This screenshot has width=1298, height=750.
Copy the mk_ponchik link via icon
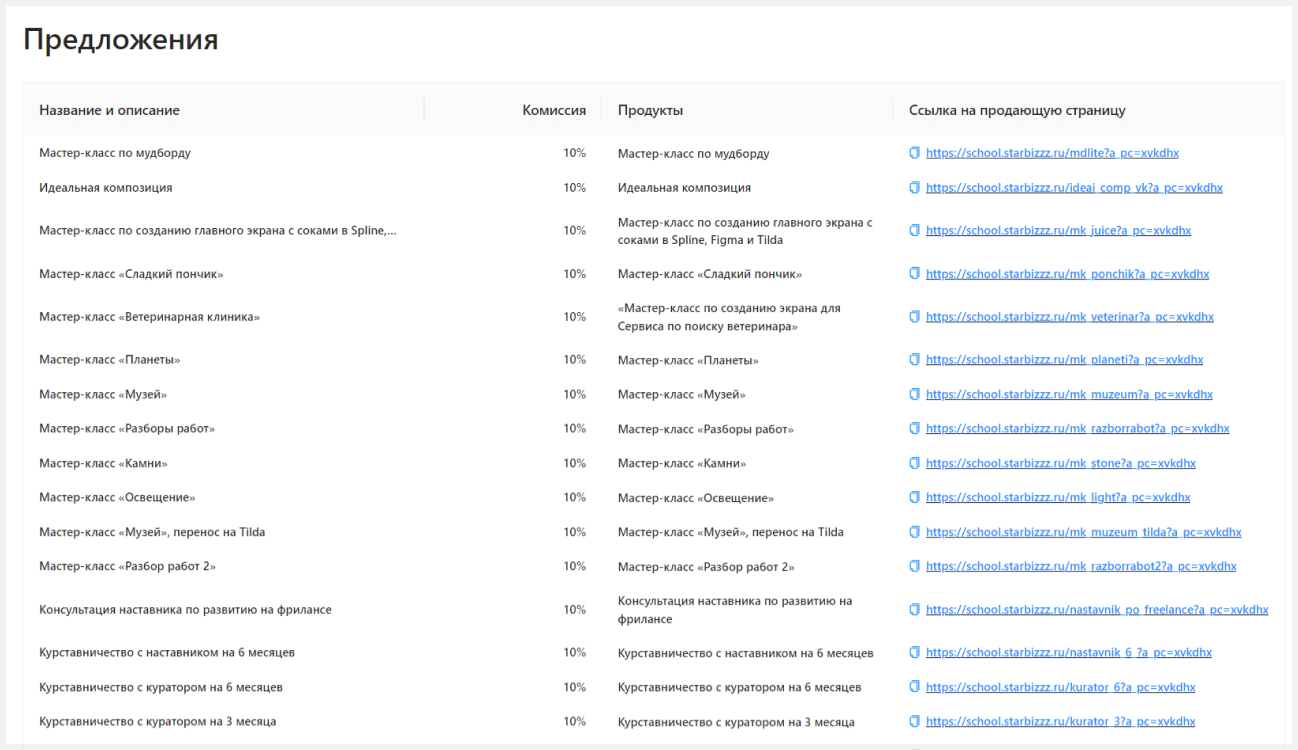point(914,274)
